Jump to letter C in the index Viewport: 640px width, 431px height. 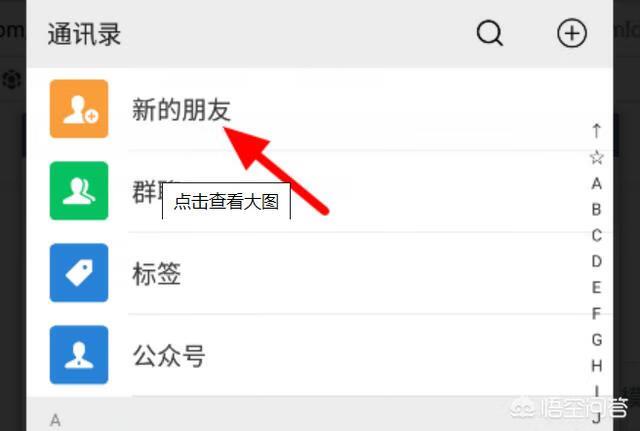pyautogui.click(x=596, y=235)
